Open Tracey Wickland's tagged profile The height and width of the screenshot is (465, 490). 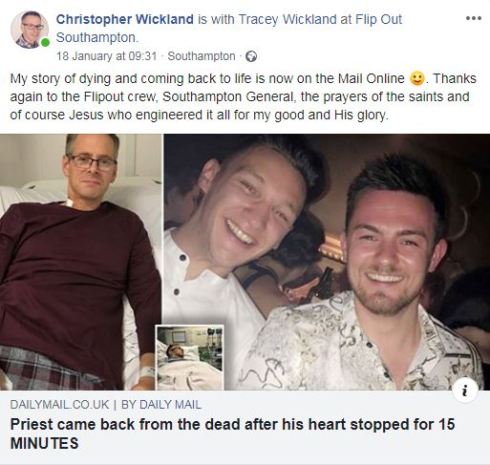coord(287,19)
